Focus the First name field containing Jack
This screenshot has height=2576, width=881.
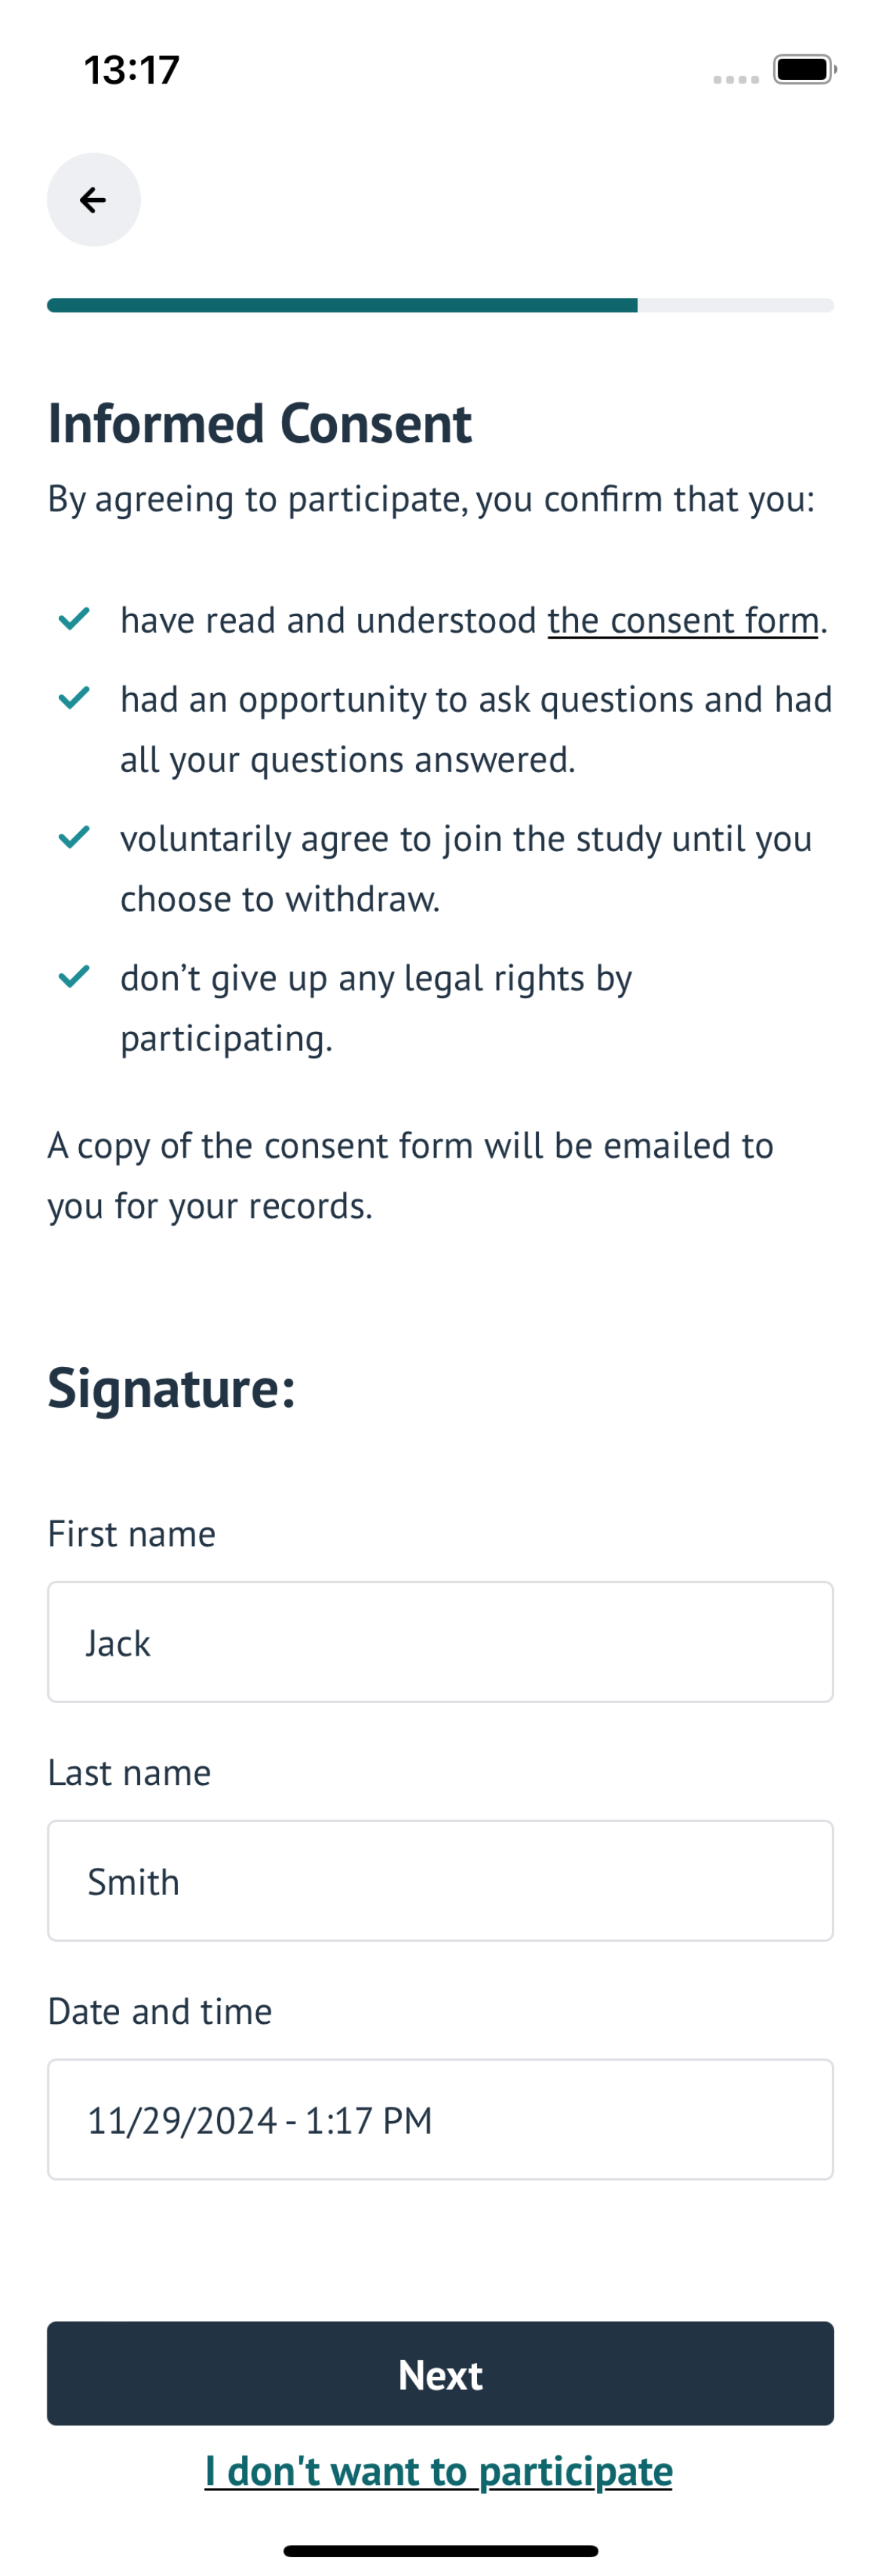pos(440,1642)
